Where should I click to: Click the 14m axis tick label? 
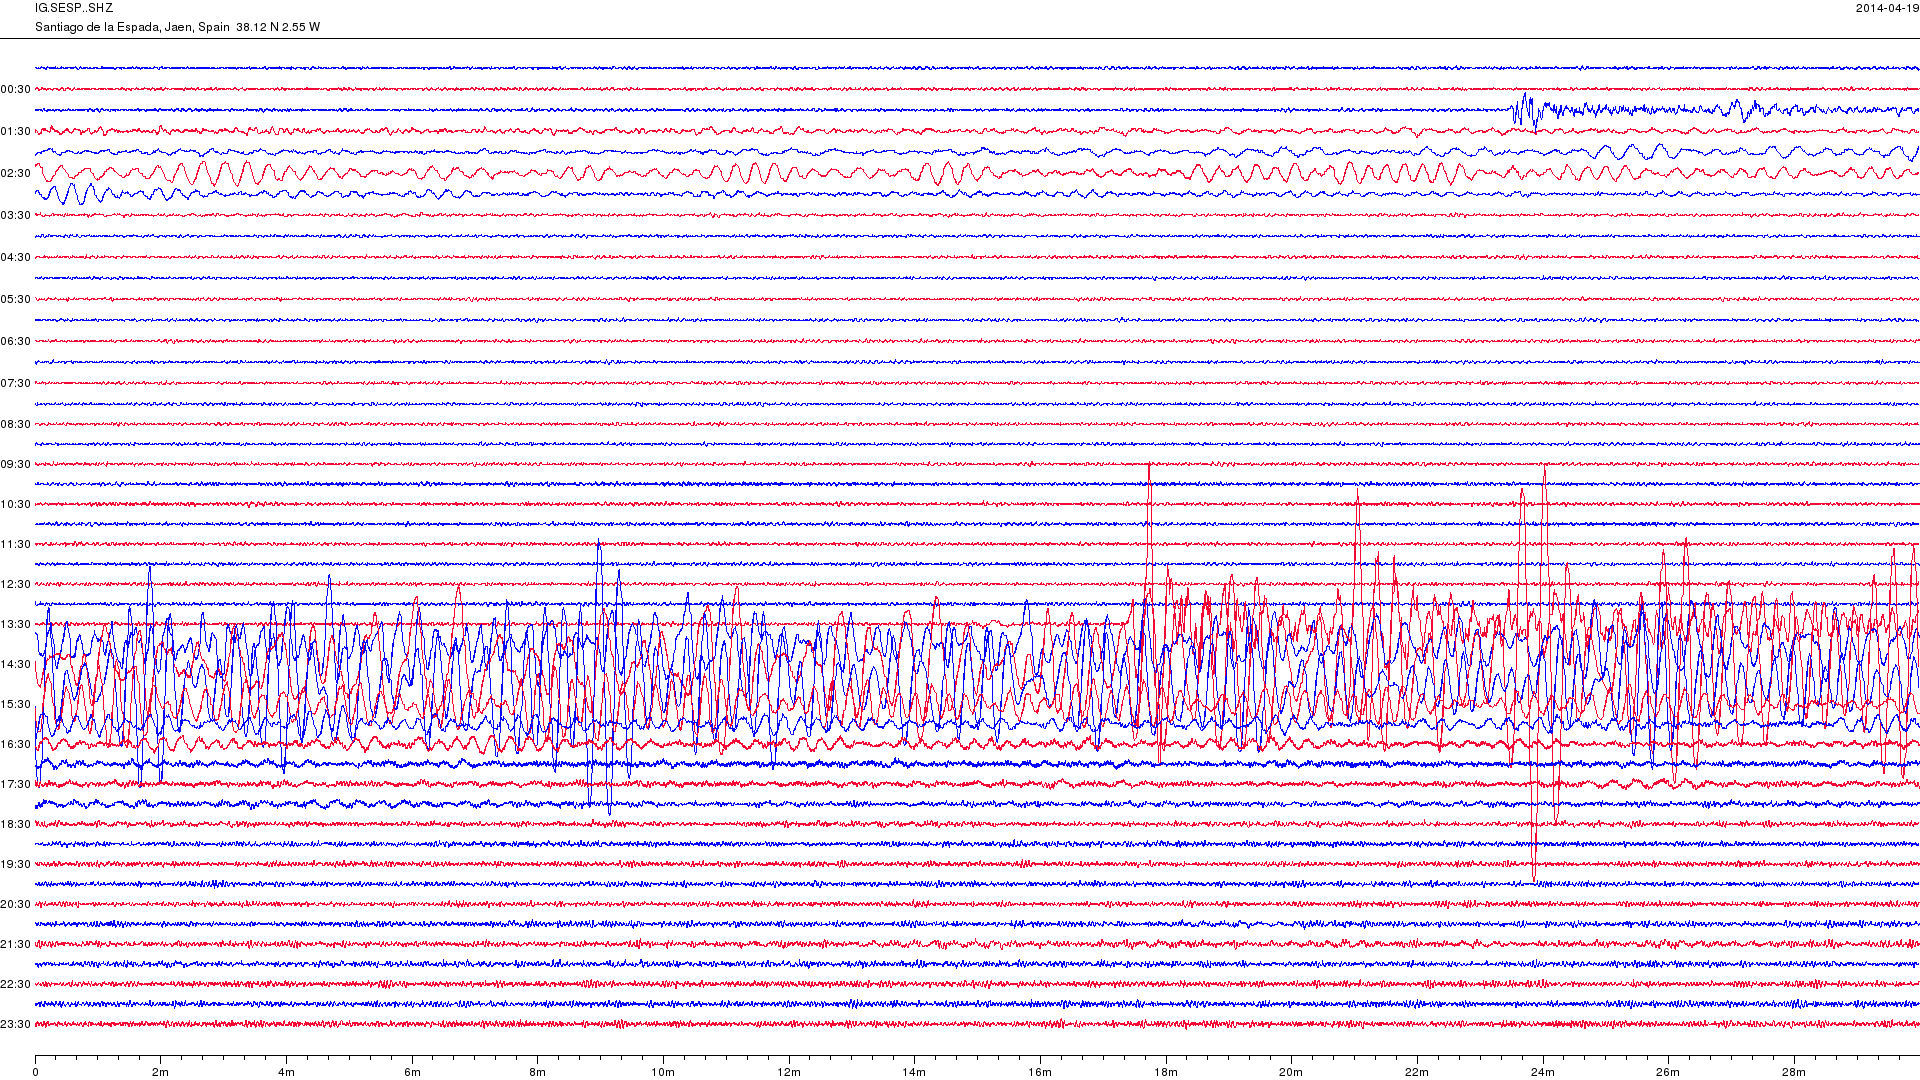pos(914,1073)
